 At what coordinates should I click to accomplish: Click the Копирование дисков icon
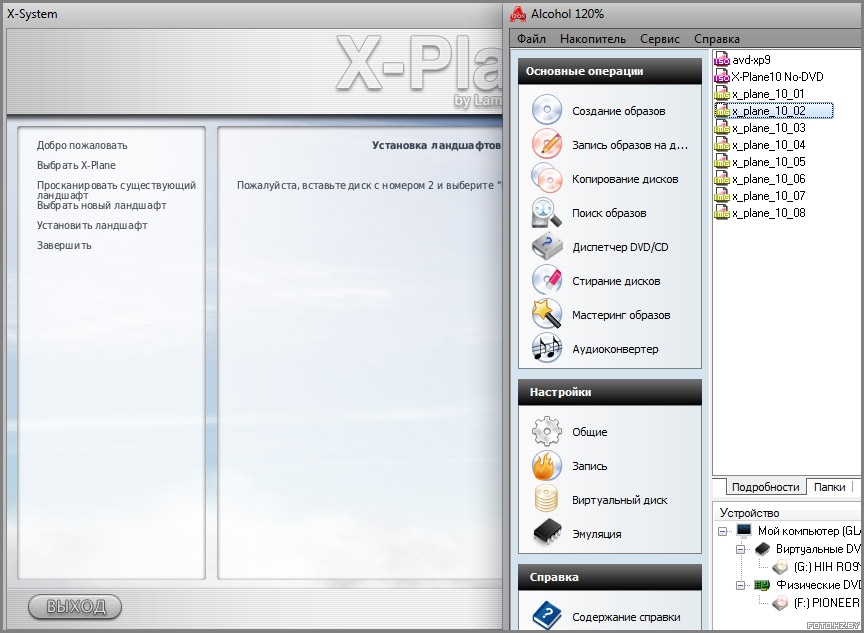[547, 178]
